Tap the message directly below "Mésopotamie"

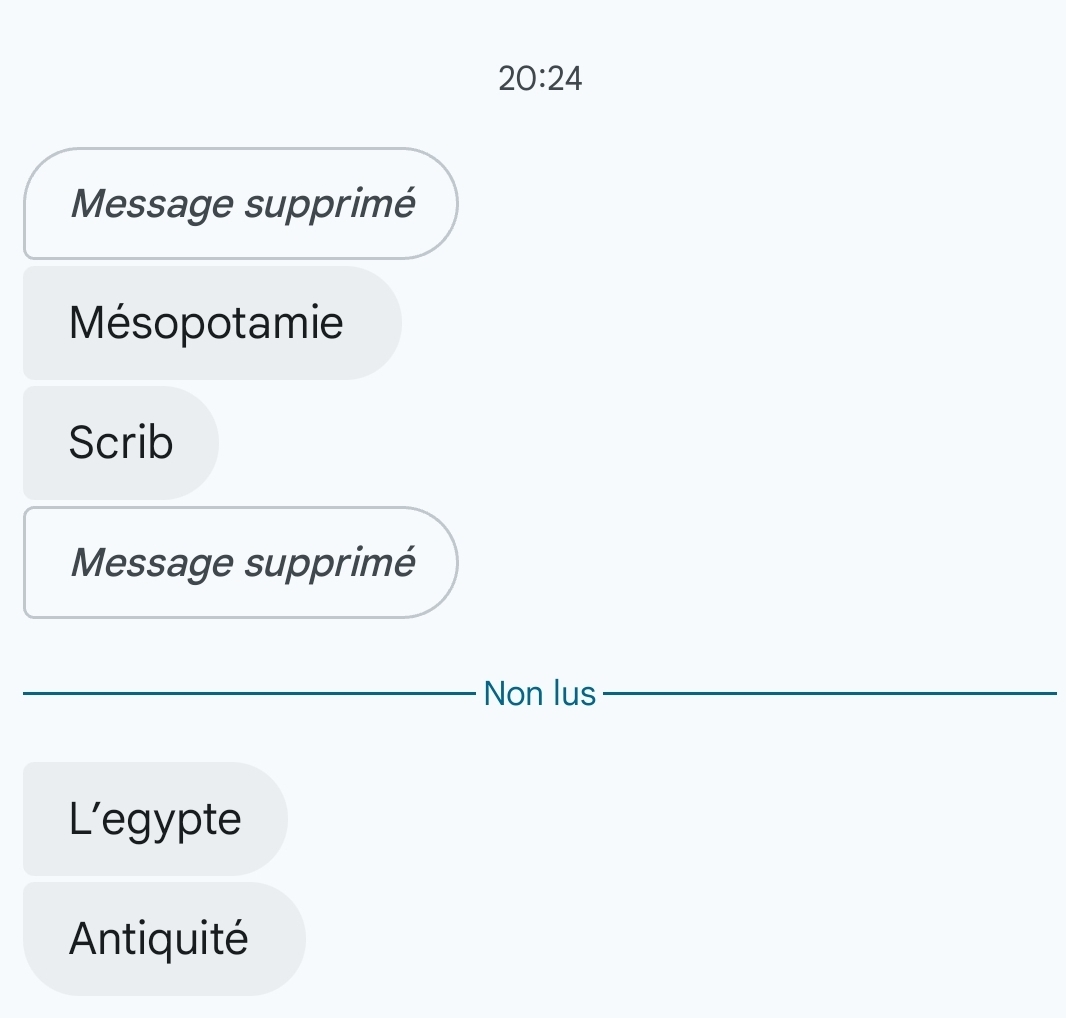coord(121,443)
